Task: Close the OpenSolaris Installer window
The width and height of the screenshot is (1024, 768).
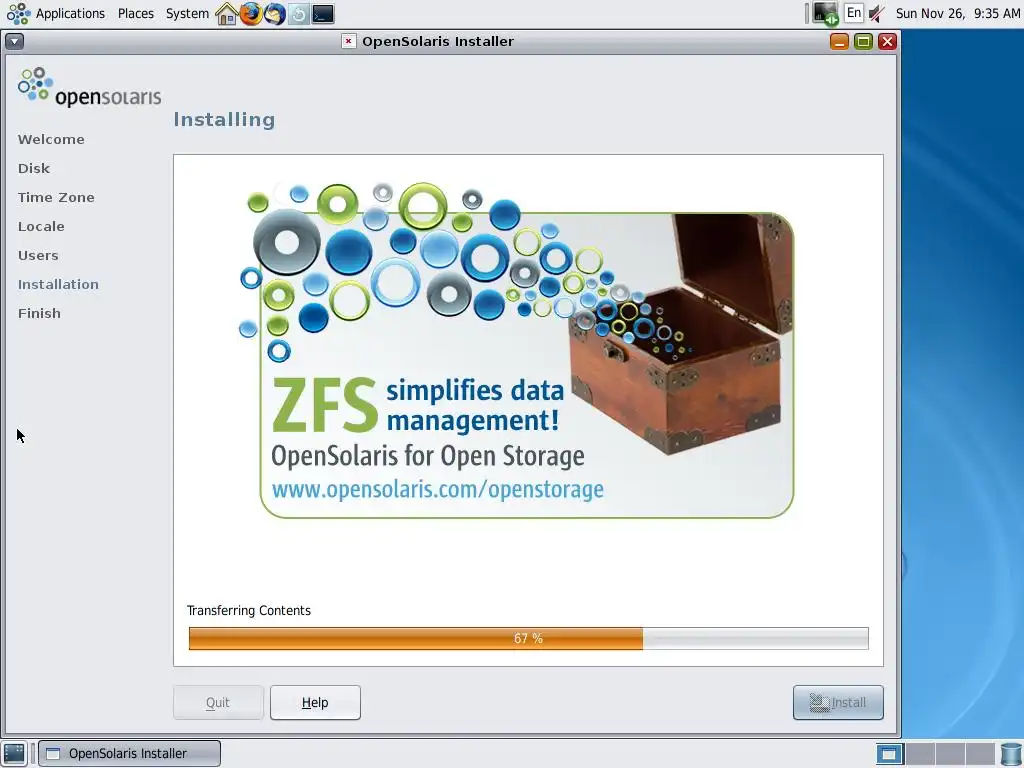Action: click(x=887, y=42)
